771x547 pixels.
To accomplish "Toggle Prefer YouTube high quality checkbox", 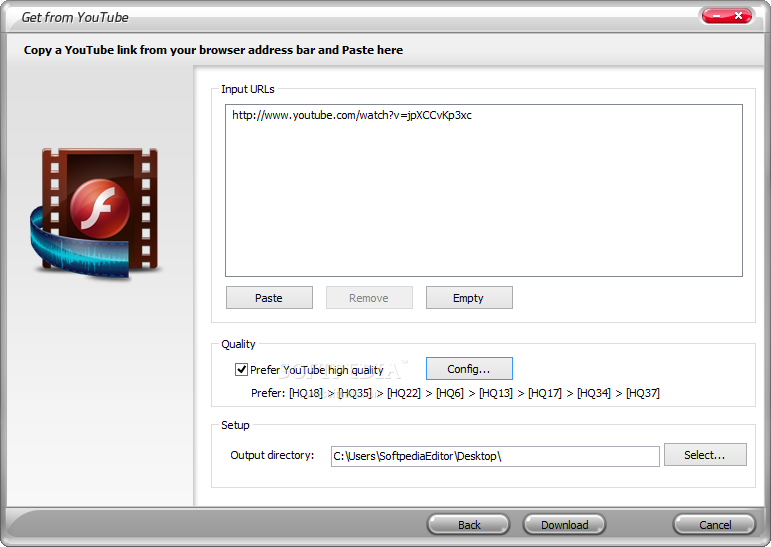I will coord(241,369).
